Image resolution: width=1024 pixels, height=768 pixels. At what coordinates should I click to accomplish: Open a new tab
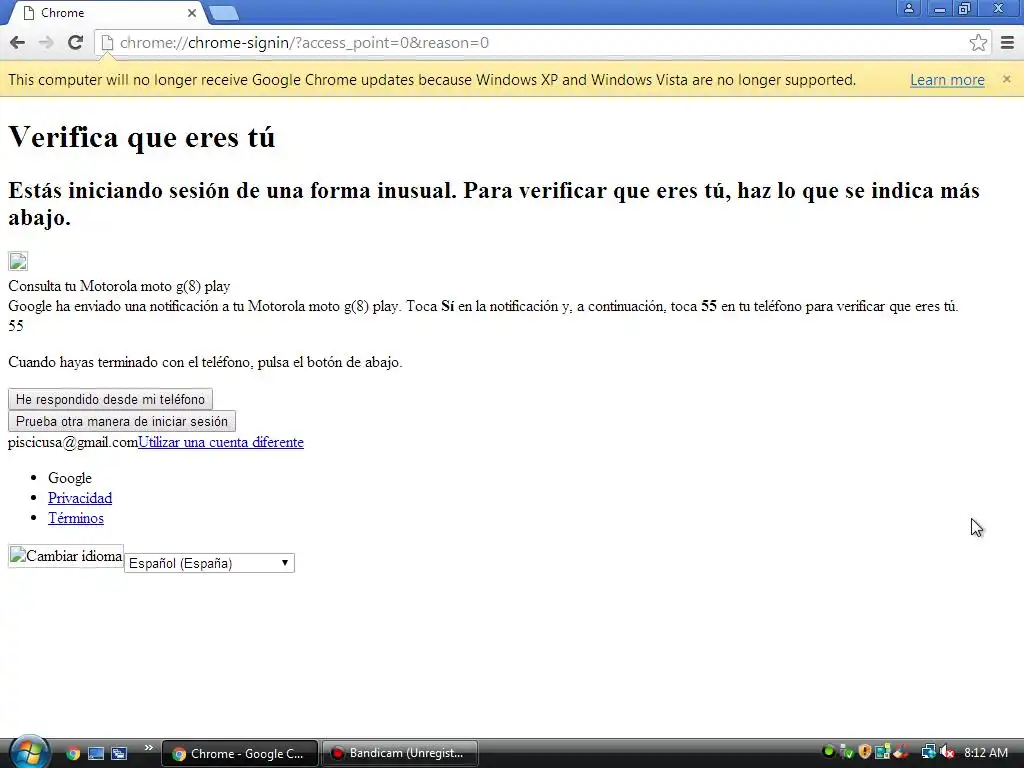[x=224, y=14]
